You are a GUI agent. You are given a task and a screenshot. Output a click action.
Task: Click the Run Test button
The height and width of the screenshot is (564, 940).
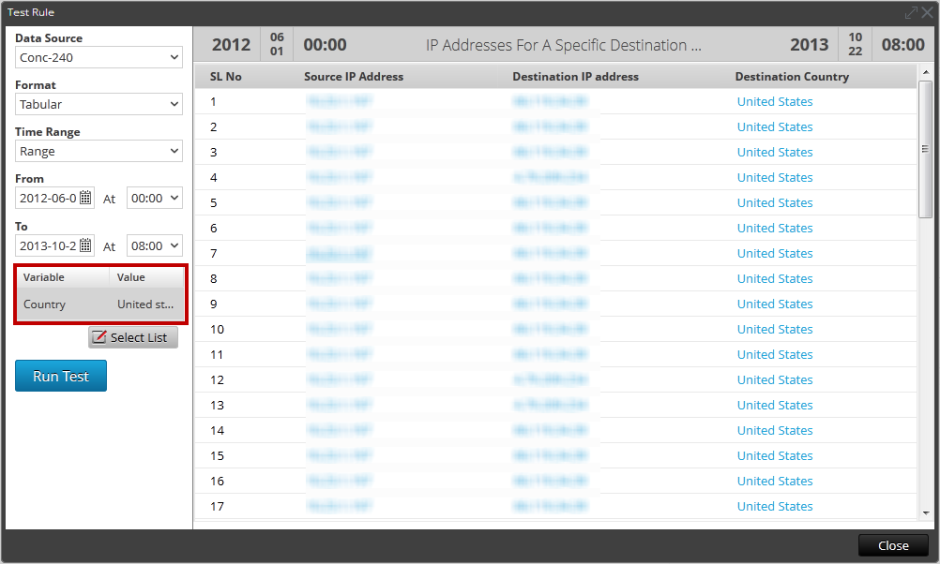(61, 376)
